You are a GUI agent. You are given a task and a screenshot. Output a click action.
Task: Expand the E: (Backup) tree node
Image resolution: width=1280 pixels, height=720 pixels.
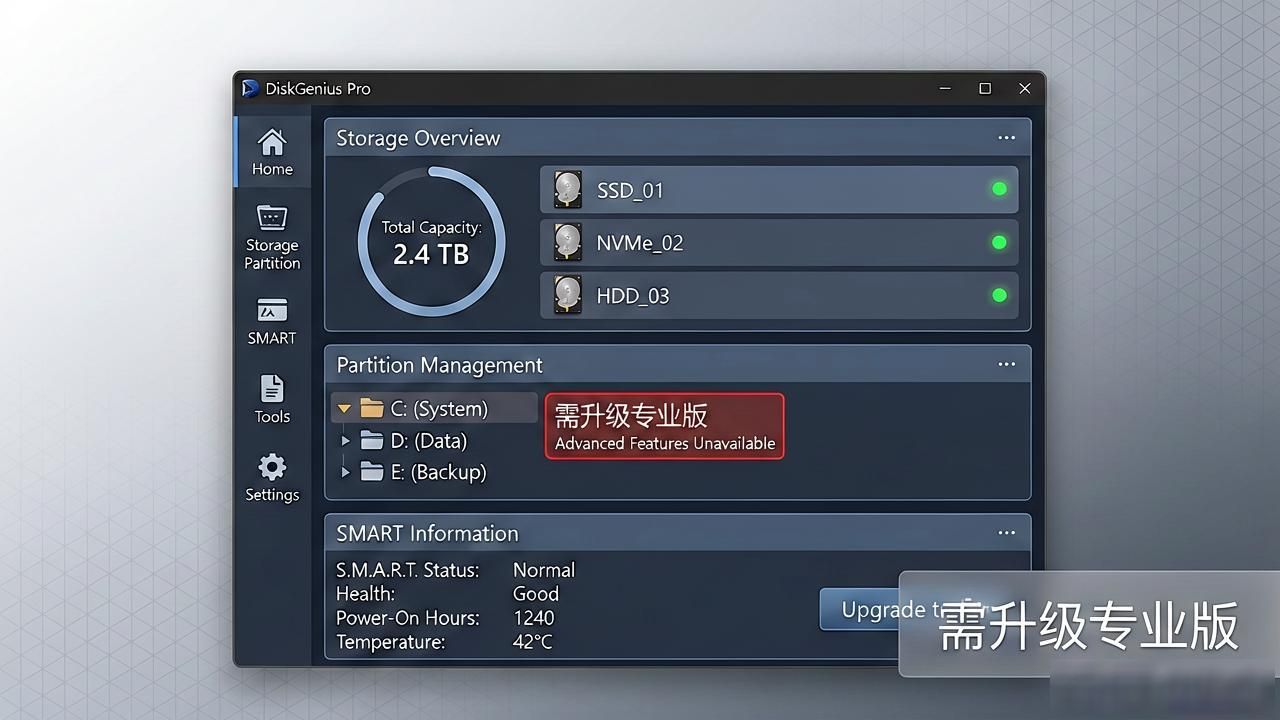click(x=345, y=471)
